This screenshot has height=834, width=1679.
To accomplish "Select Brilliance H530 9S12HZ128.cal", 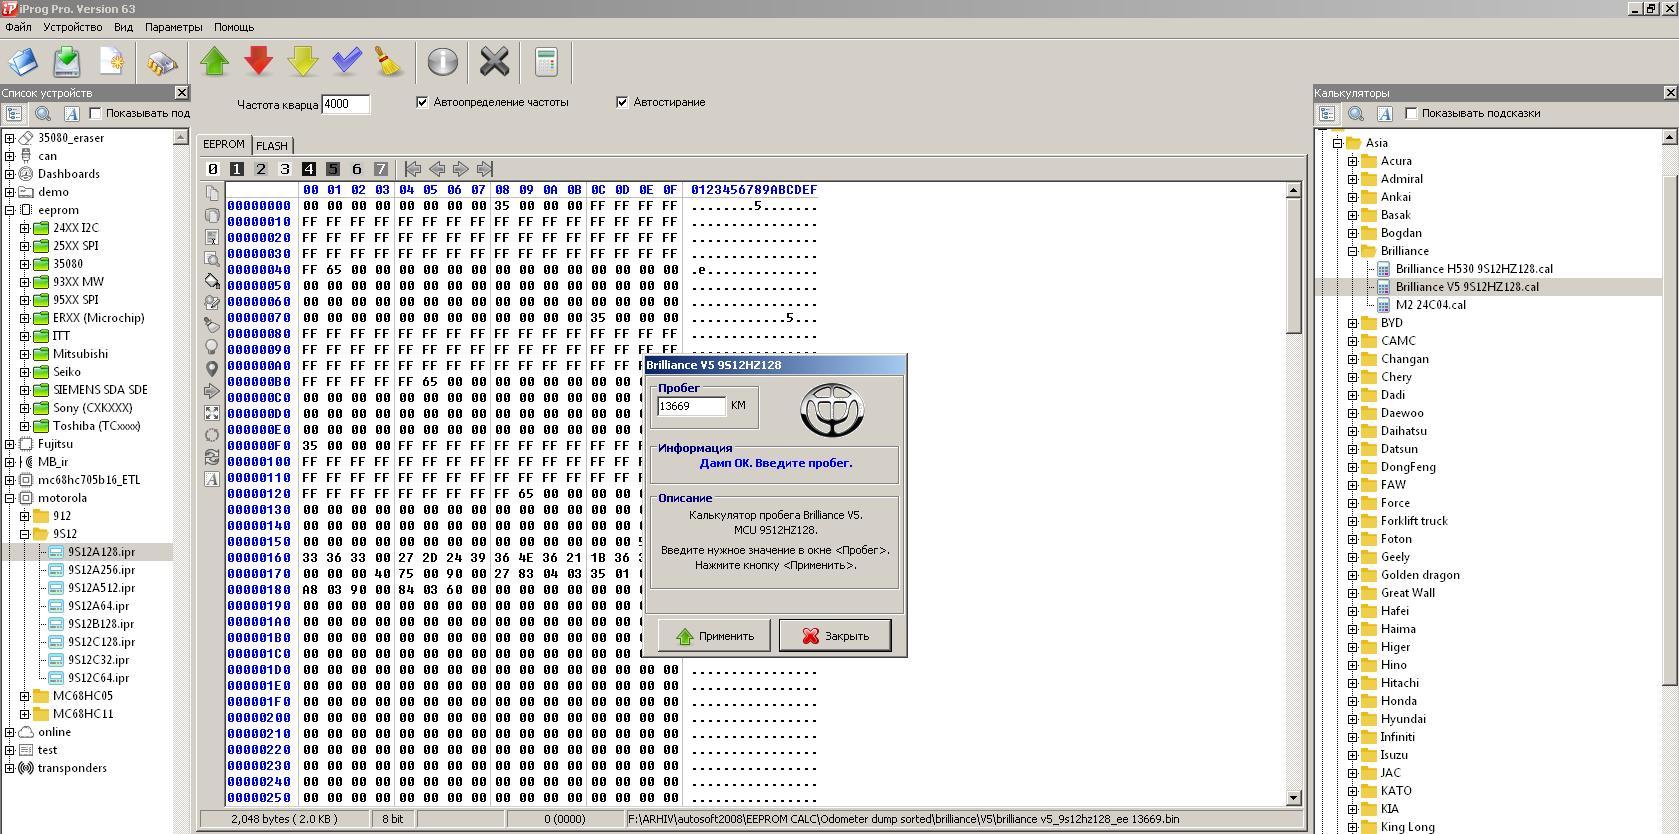I will [1474, 269].
